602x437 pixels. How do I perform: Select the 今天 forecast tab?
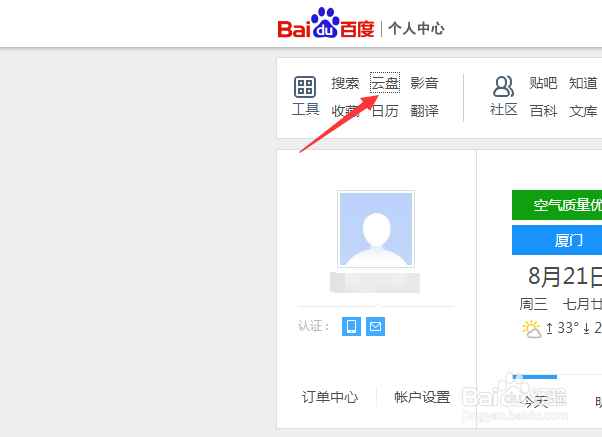535,402
